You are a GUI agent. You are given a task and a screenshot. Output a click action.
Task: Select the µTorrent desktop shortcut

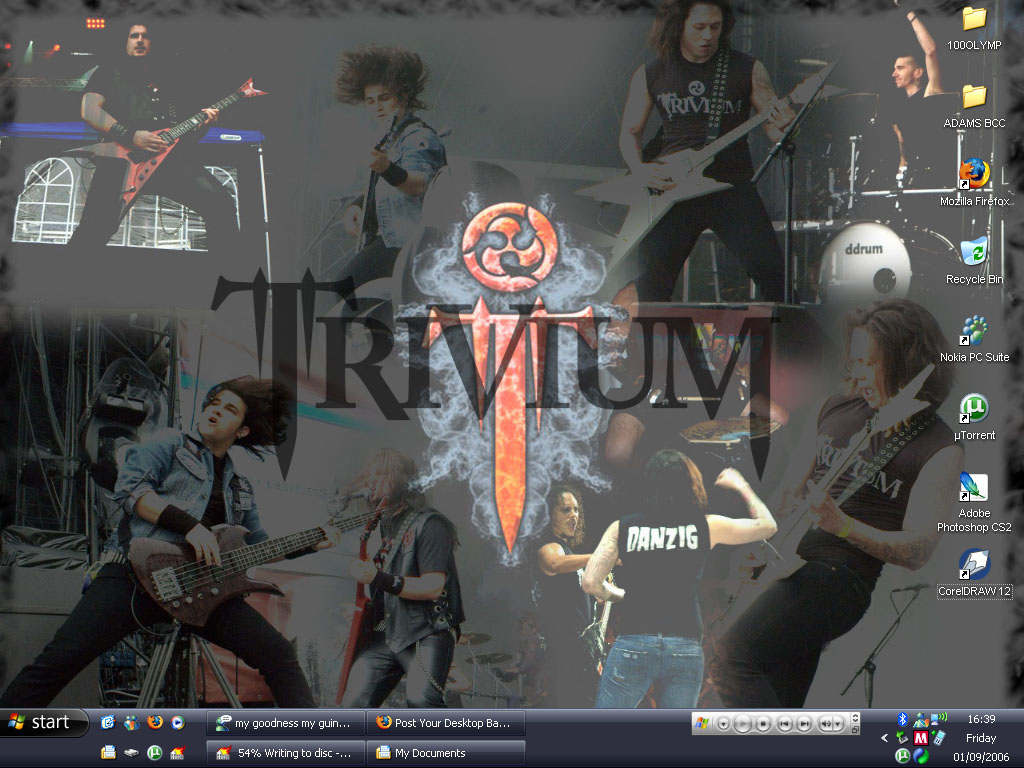974,418
